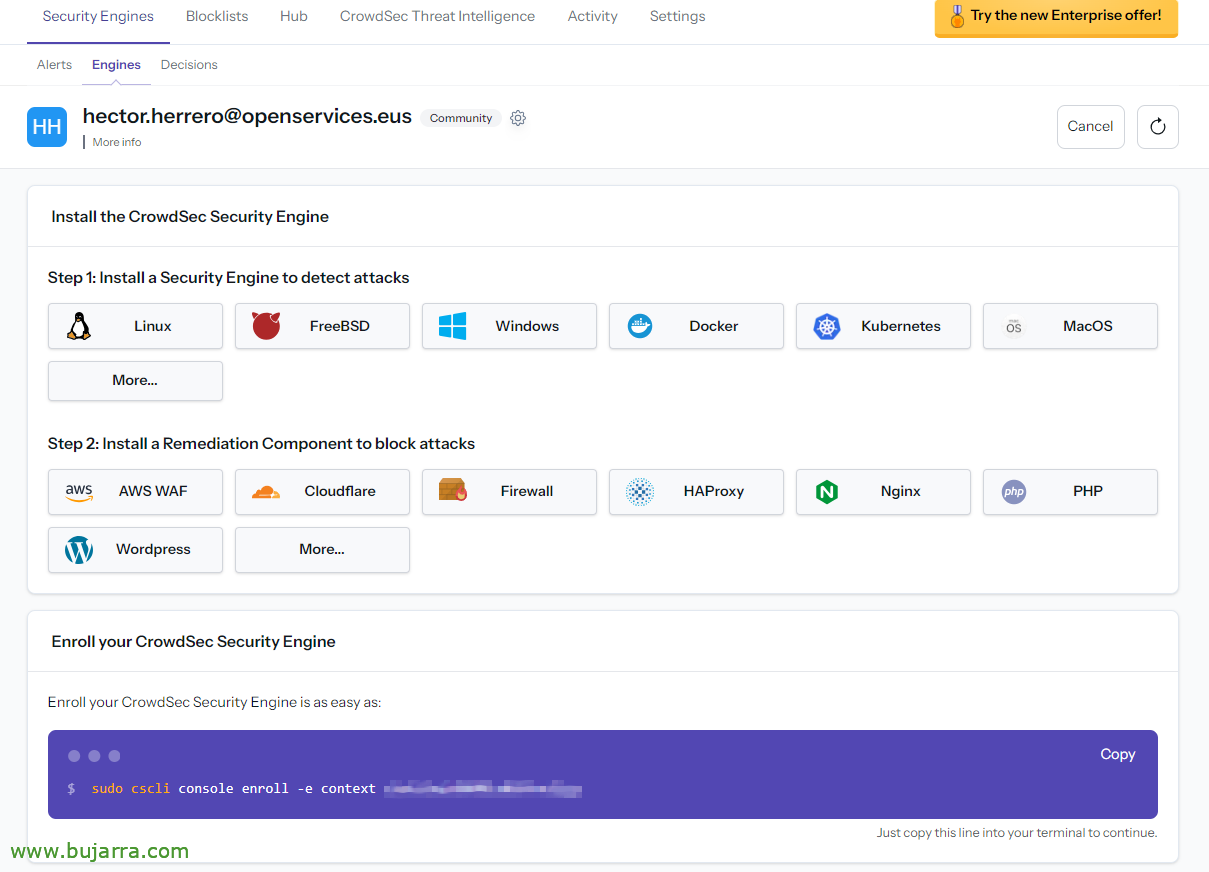1209x872 pixels.
Task: Click the Firewall brick wall icon
Action: [453, 490]
